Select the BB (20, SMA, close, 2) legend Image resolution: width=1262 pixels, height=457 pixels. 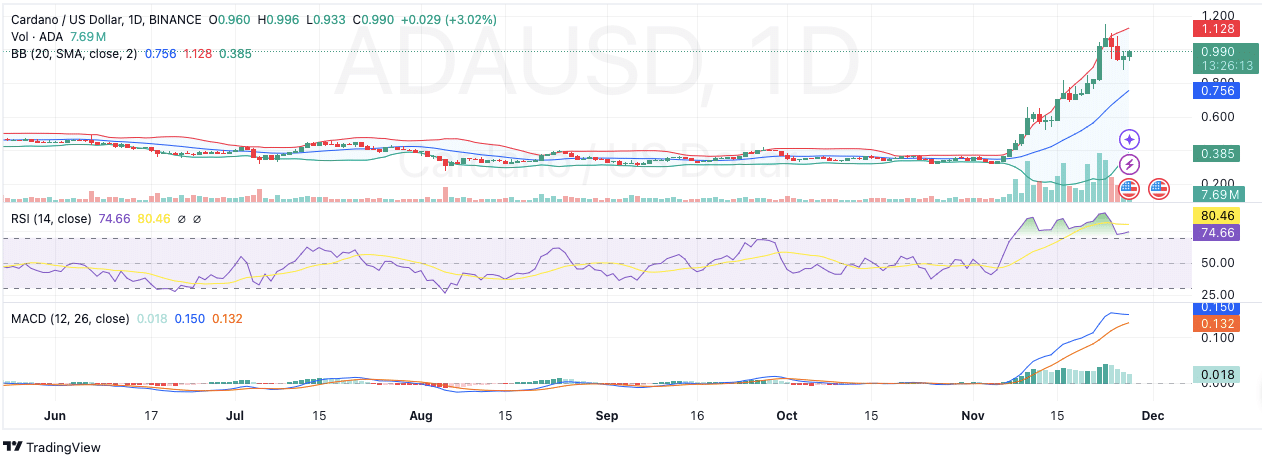click(72, 54)
